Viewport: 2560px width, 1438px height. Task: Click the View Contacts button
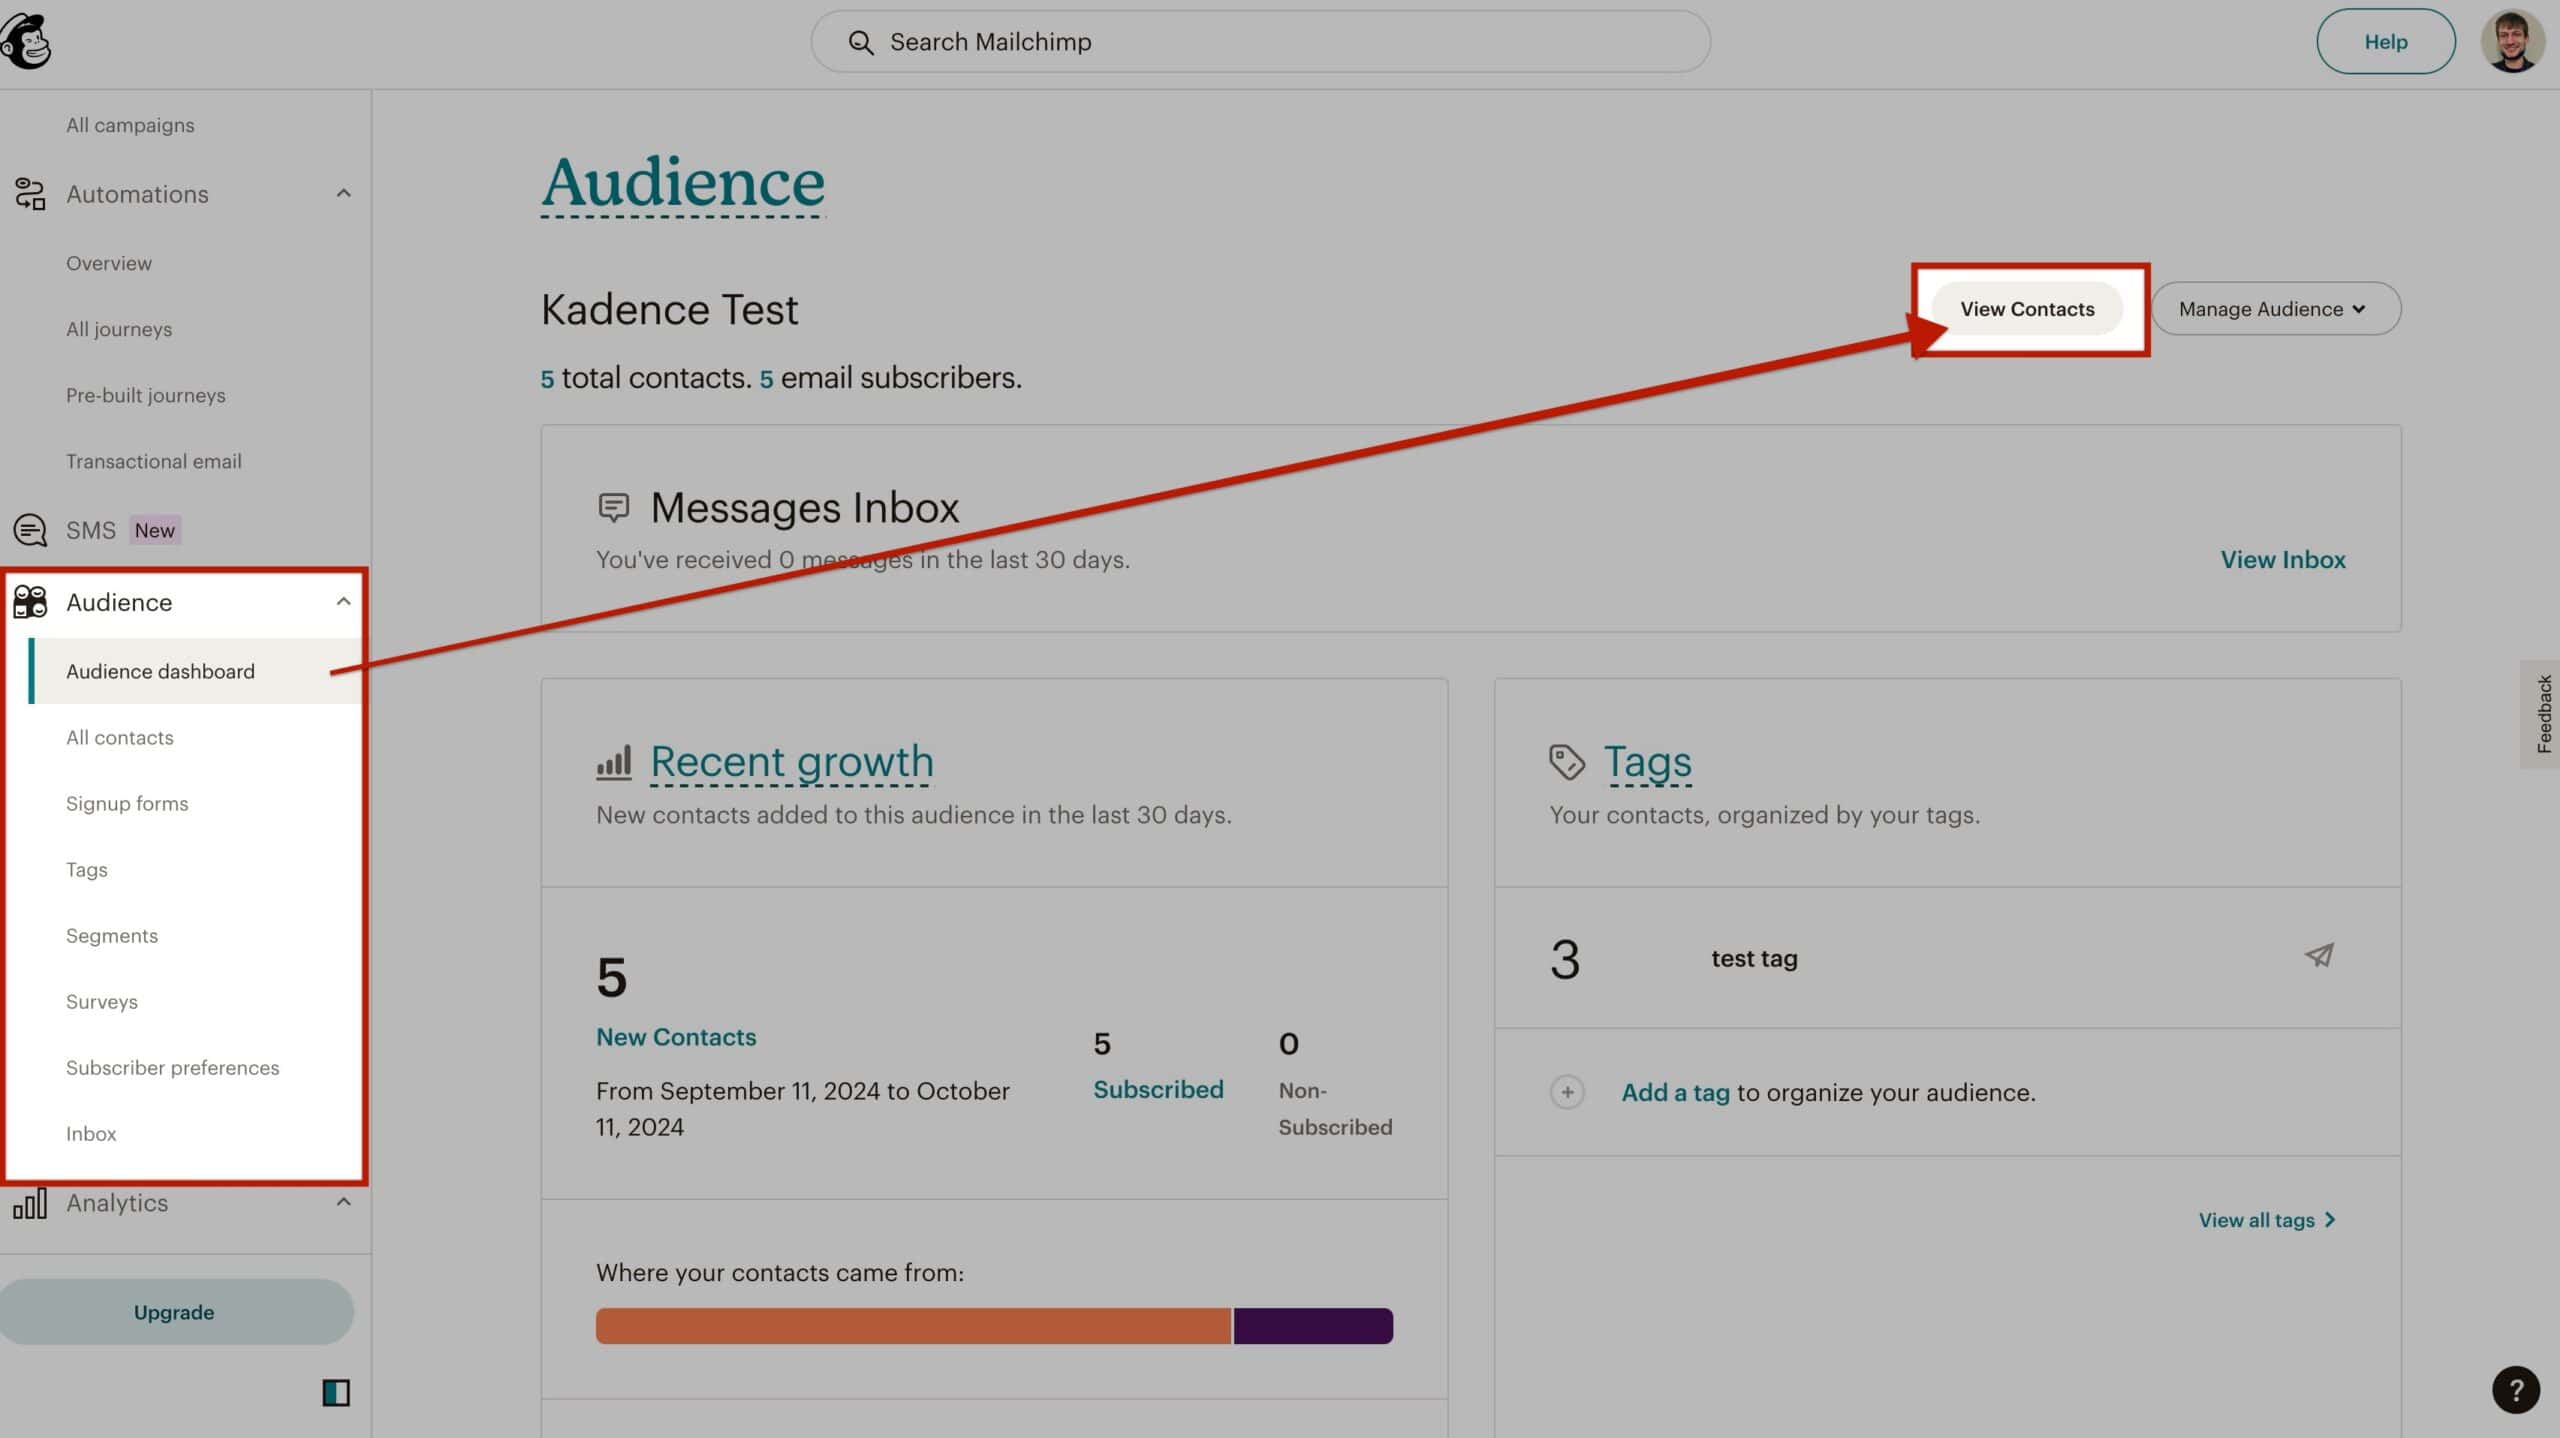click(x=2027, y=308)
